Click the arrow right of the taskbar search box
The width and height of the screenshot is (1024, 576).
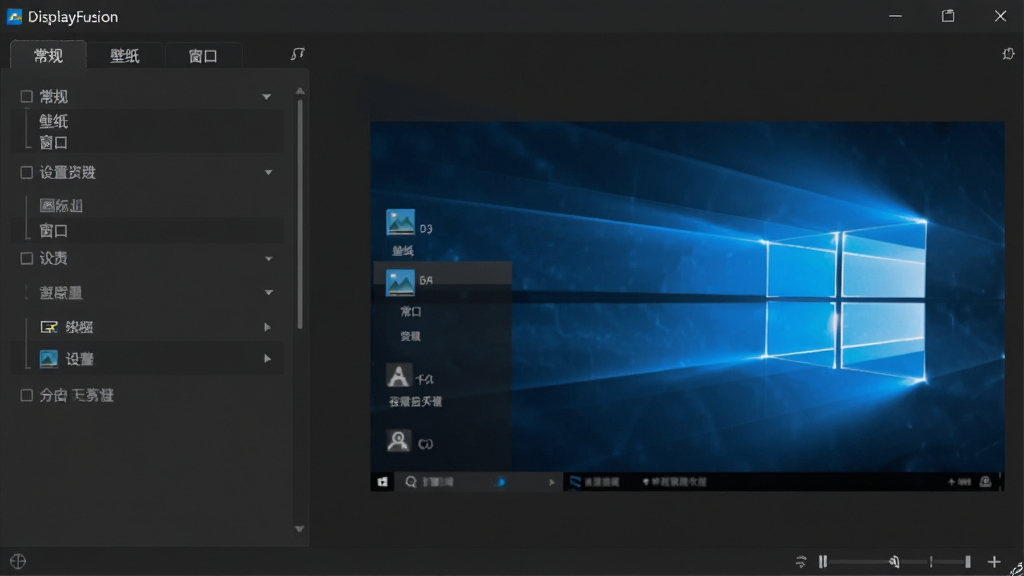pyautogui.click(x=552, y=482)
